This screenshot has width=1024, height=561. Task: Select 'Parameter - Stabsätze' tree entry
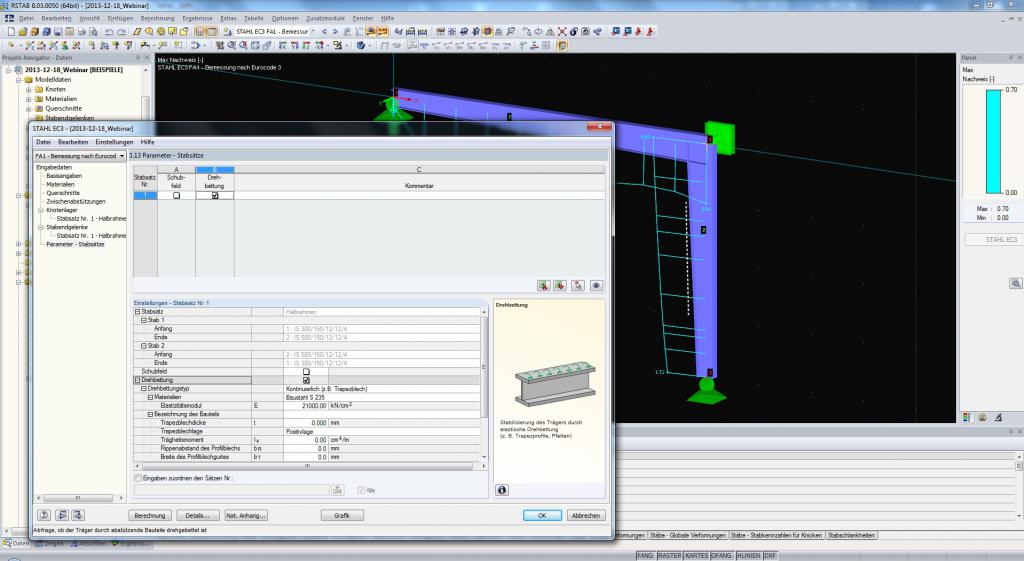click(x=75, y=244)
